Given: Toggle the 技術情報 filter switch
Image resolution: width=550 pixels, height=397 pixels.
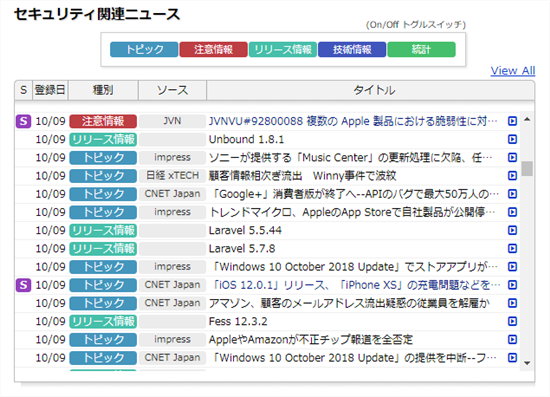Looking at the screenshot, I should 352,49.
